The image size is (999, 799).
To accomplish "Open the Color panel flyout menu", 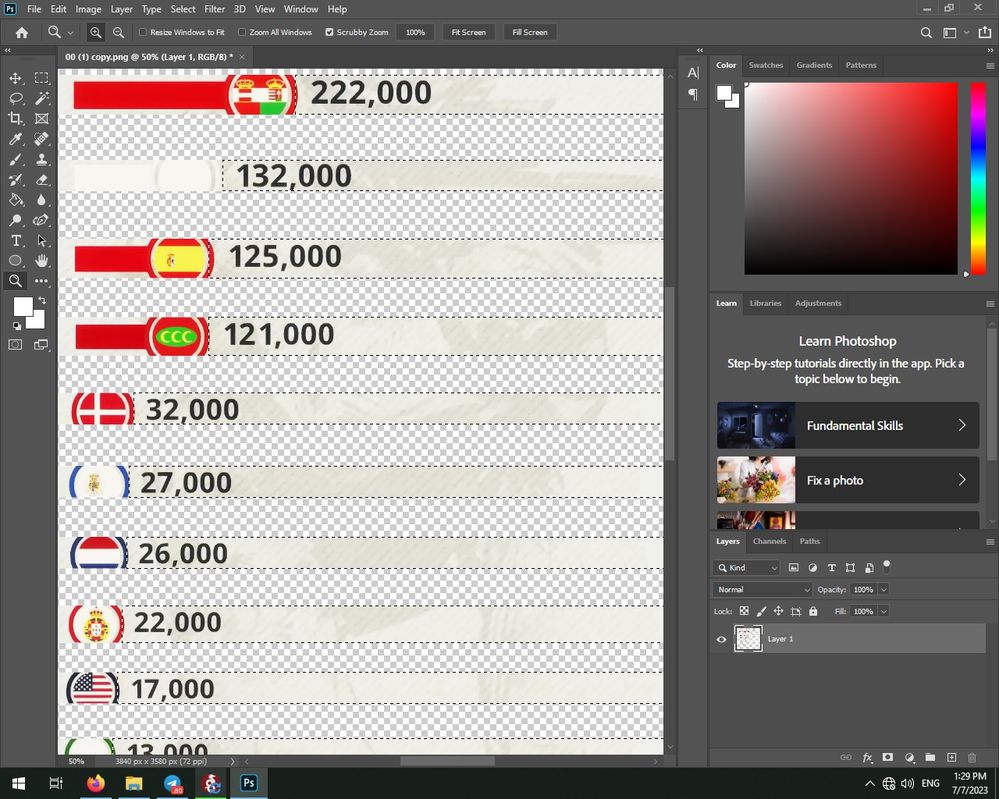I will coord(989,66).
